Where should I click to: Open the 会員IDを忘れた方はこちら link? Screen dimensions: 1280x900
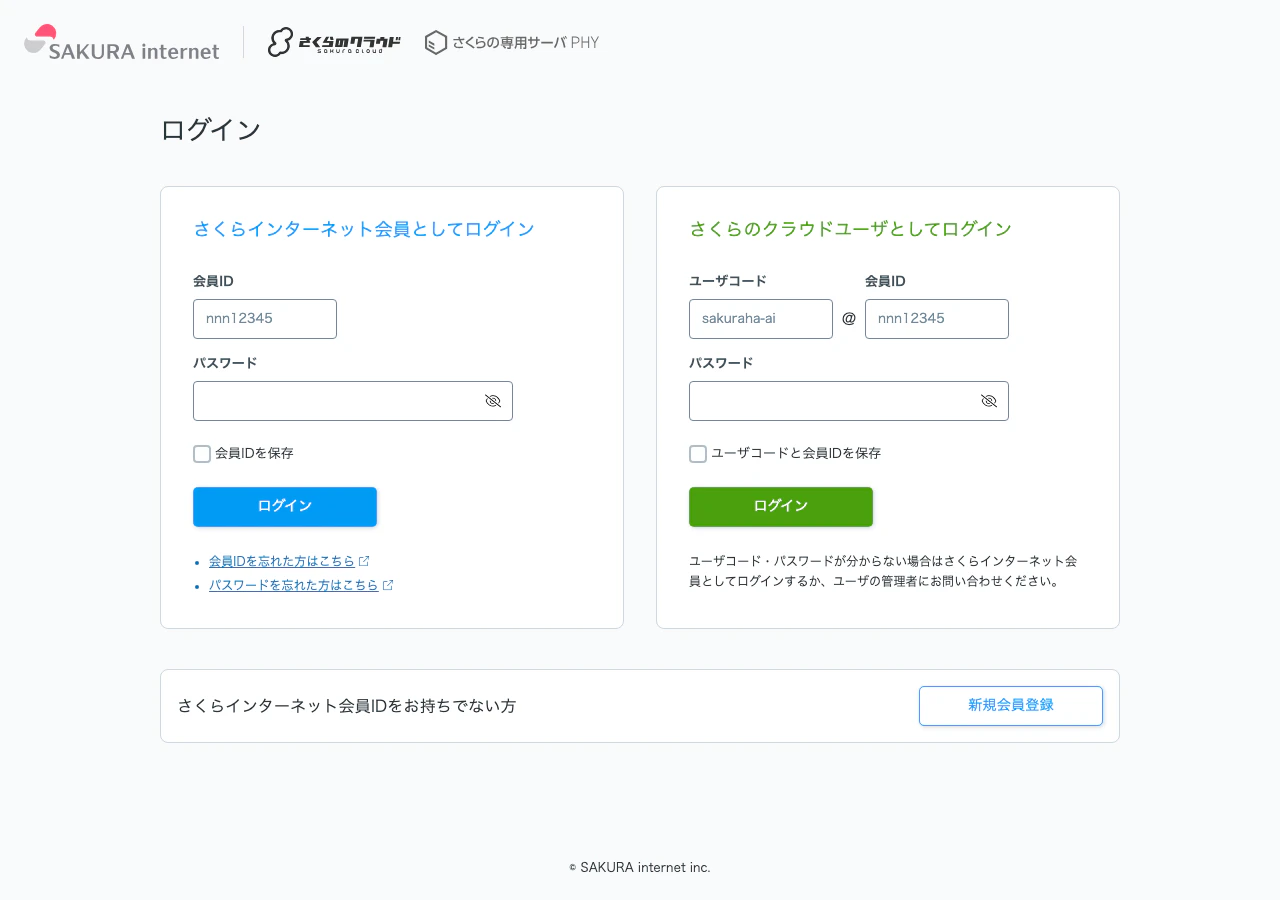282,562
